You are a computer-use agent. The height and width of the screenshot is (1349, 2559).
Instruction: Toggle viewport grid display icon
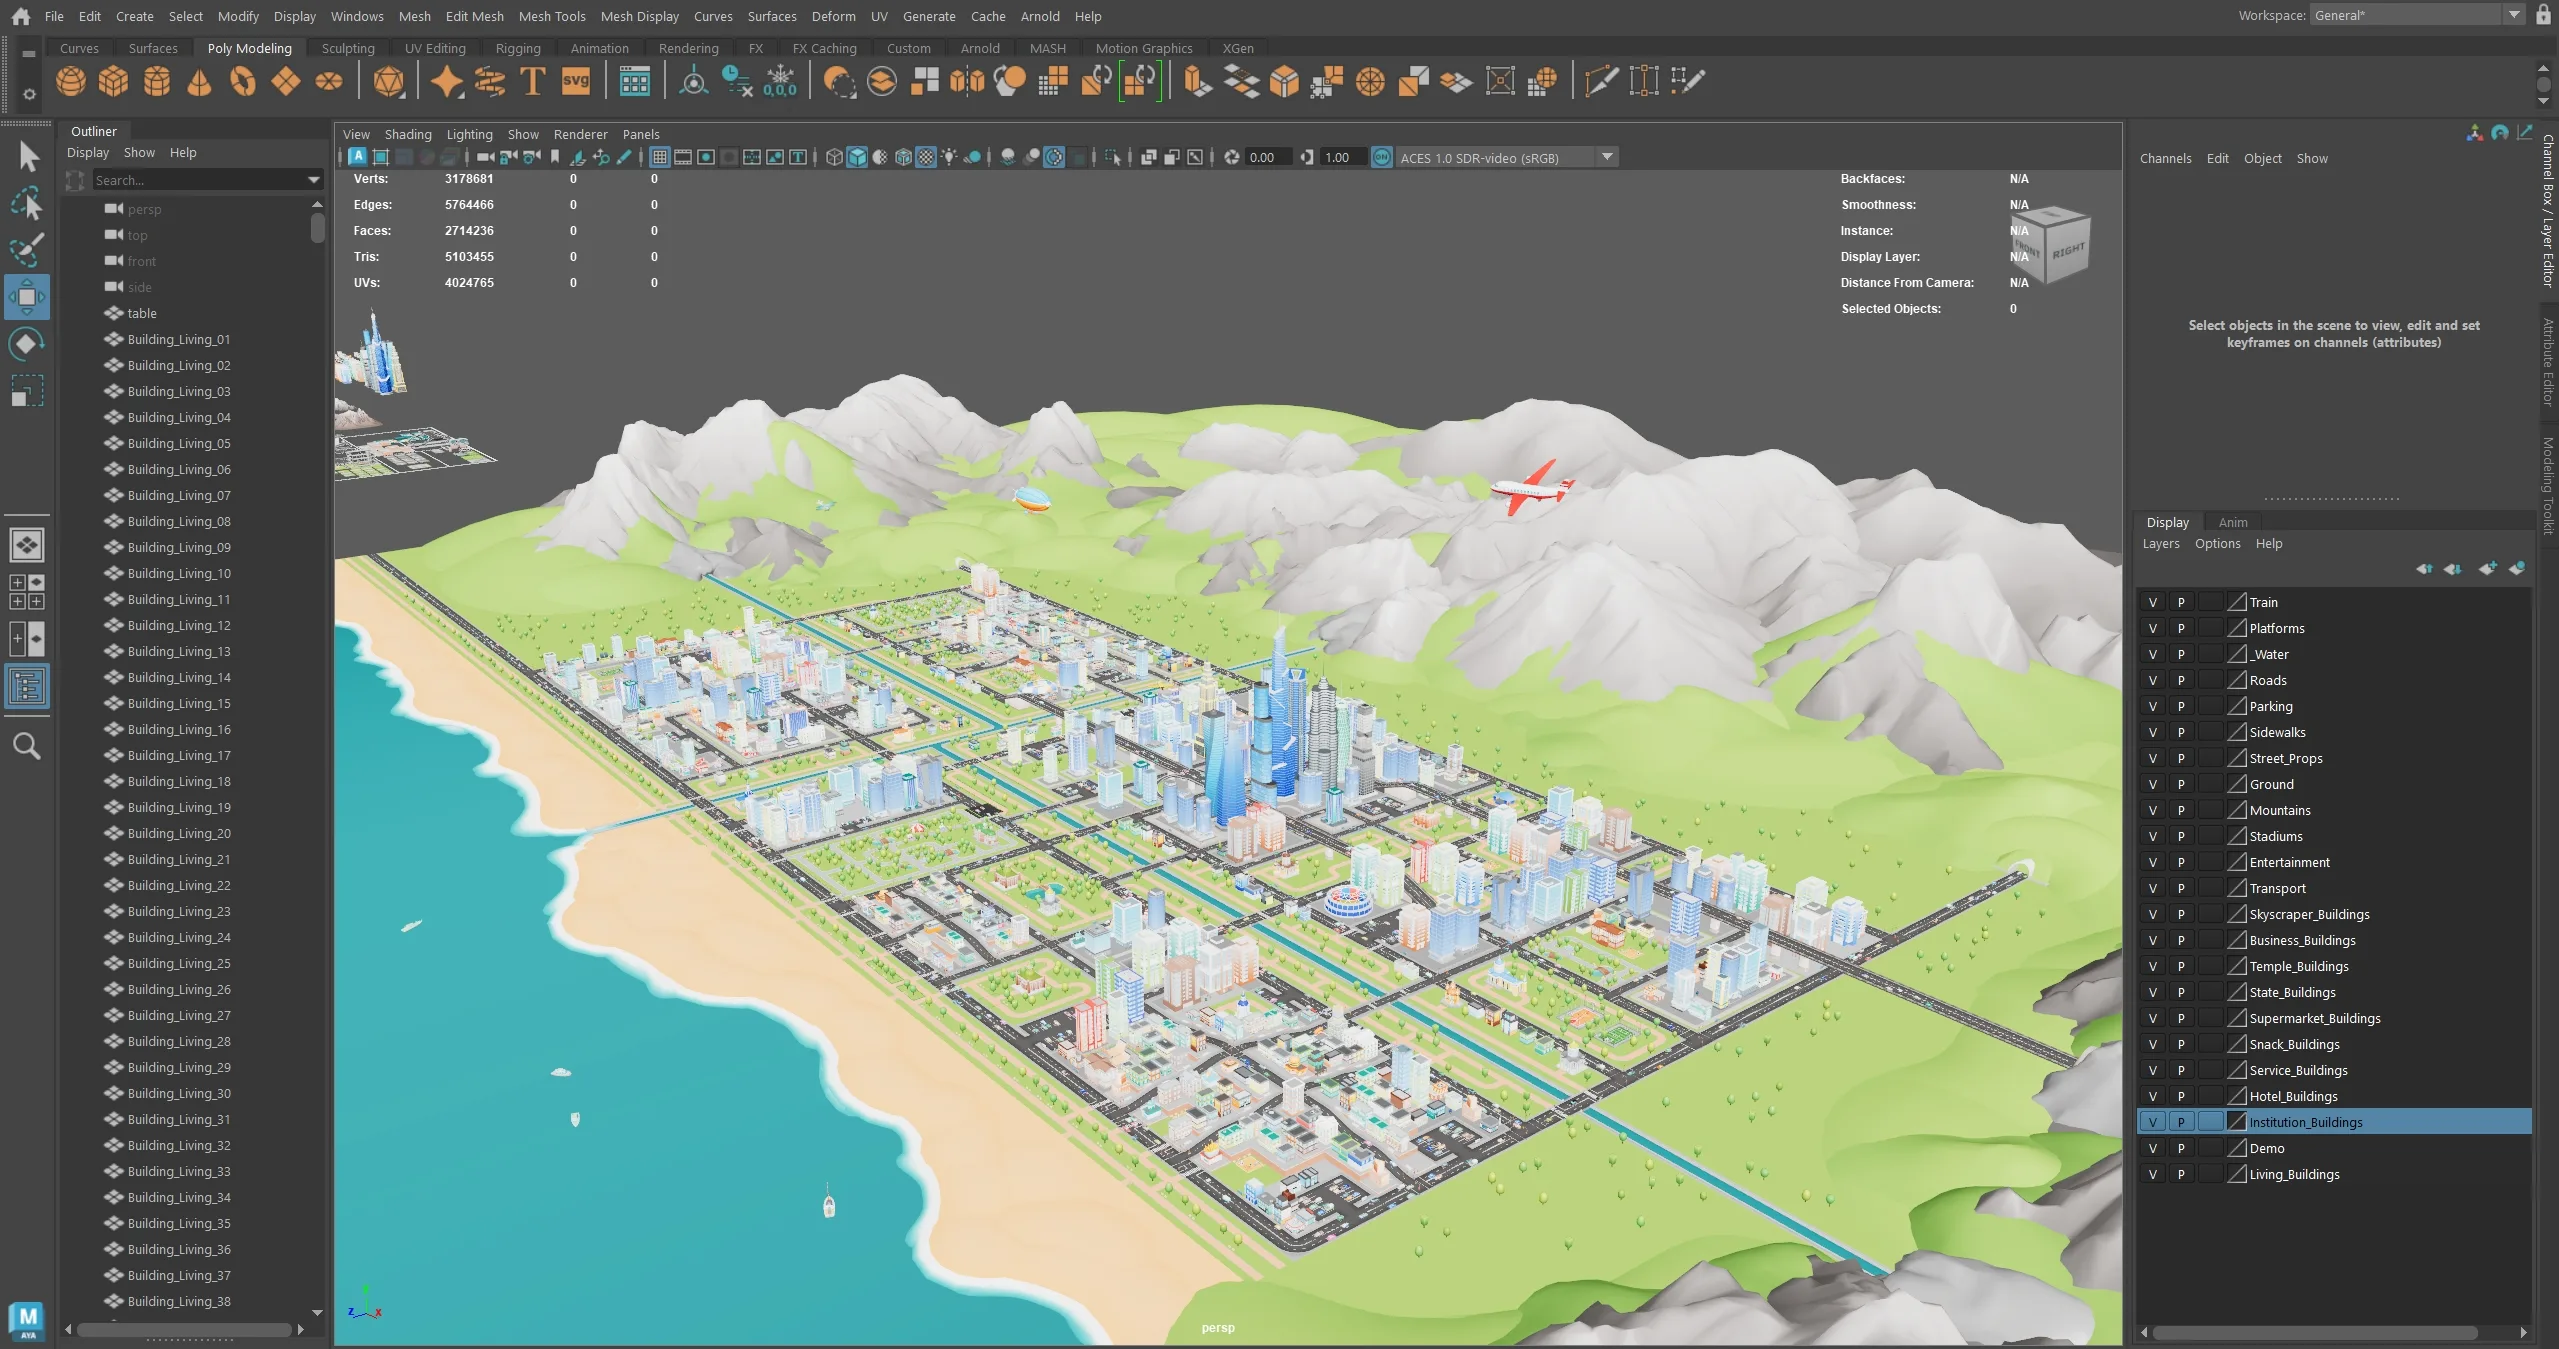[659, 157]
